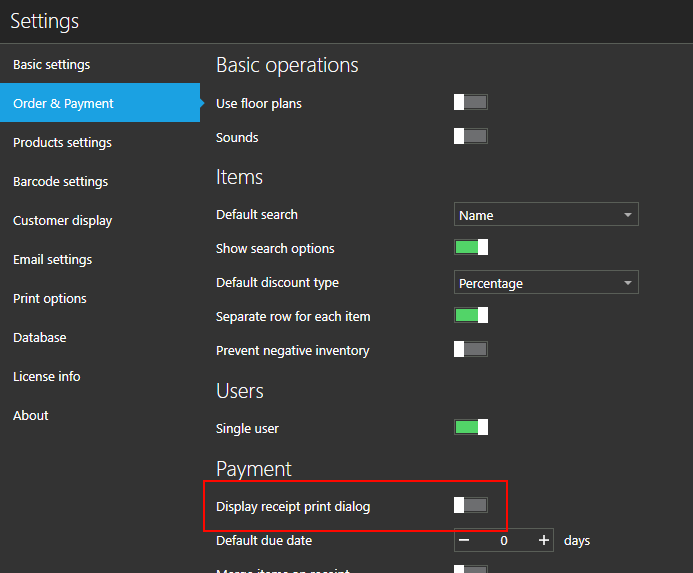Open Email settings page

52,260
